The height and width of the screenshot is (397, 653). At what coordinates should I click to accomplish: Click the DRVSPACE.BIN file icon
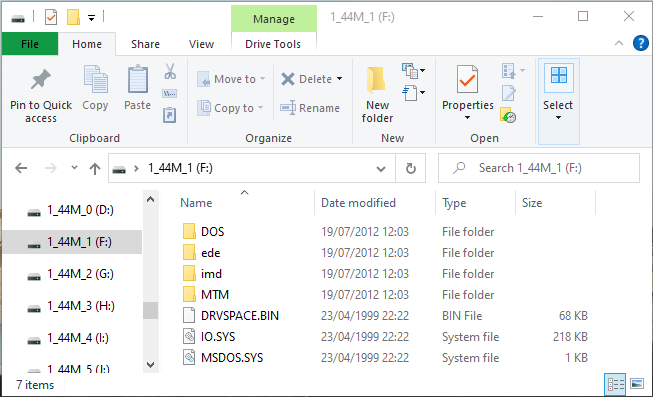189,315
